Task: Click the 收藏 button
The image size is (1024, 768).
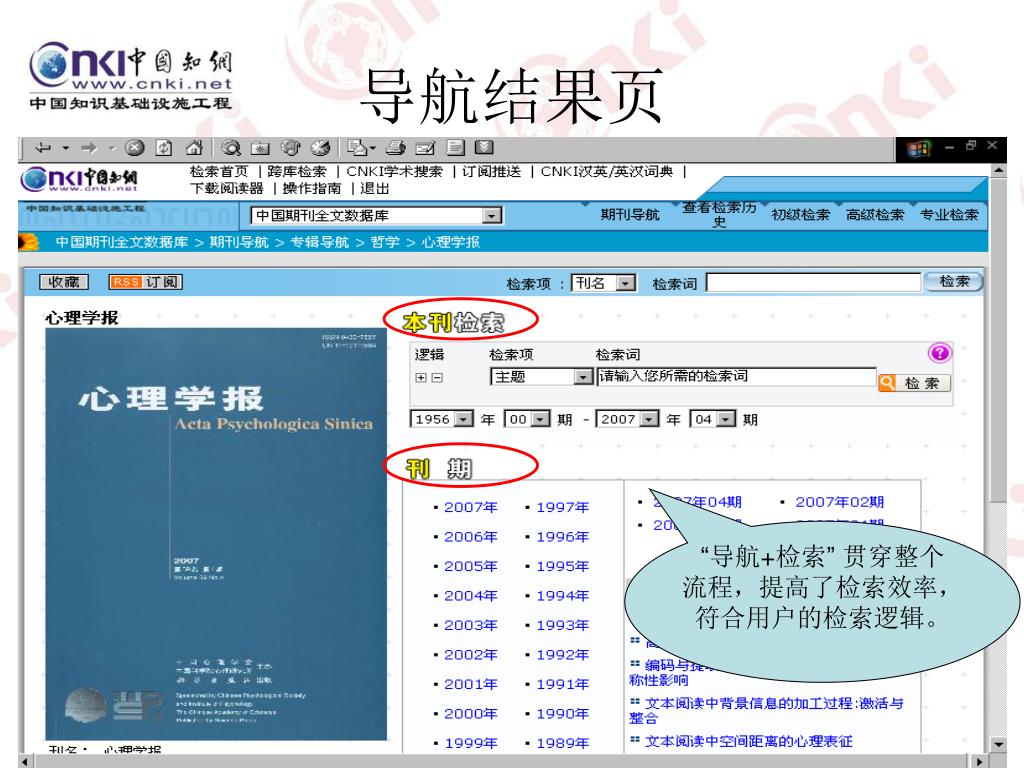Action: pyautogui.click(x=63, y=281)
